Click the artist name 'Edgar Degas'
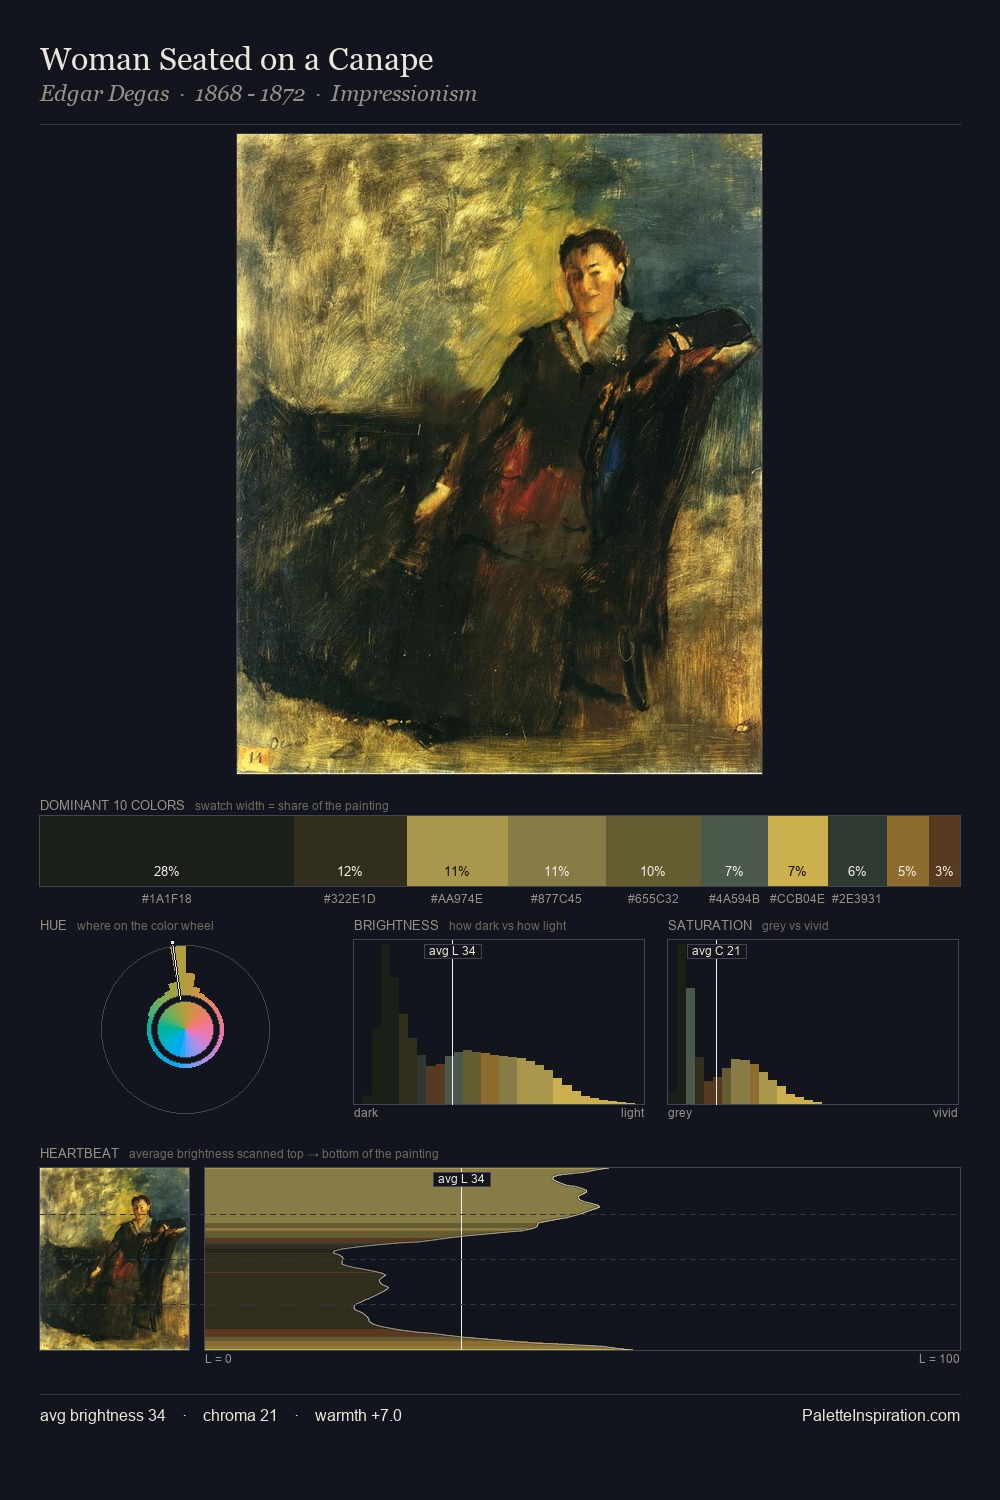Image resolution: width=1000 pixels, height=1500 pixels. [105, 94]
